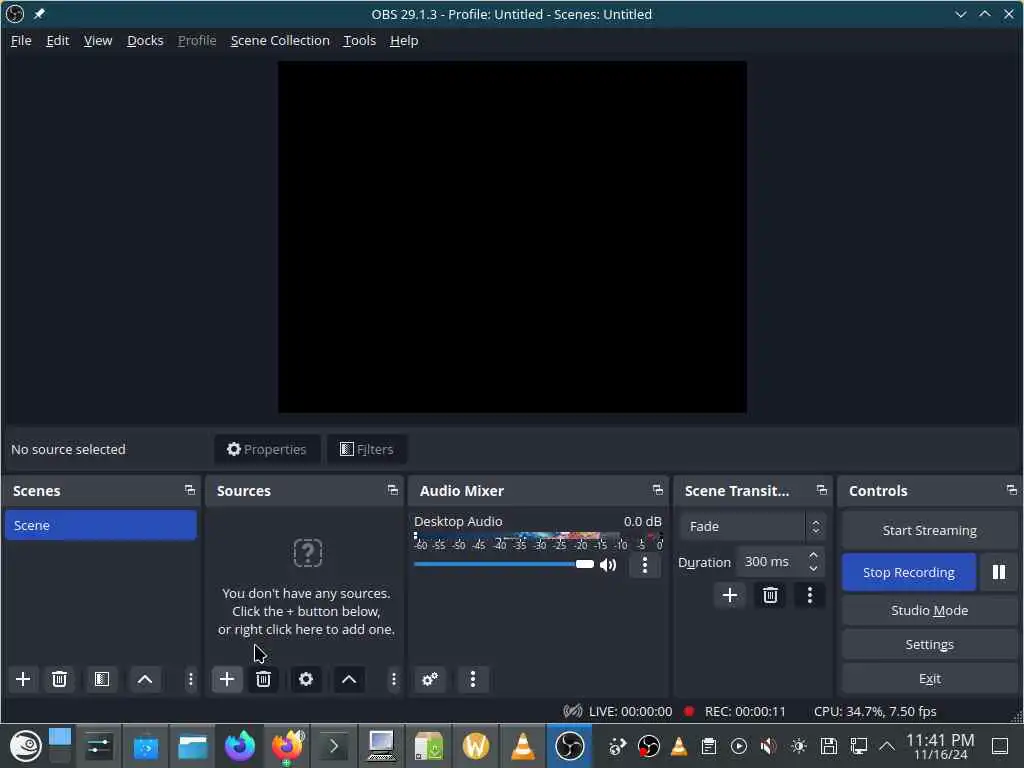Click the Exit button

[929, 679]
